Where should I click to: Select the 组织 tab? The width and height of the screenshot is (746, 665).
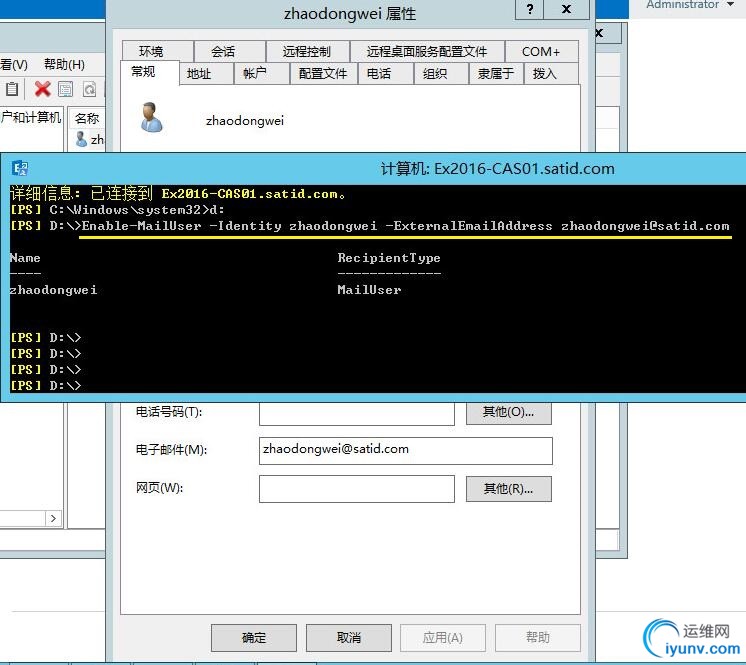(x=441, y=74)
